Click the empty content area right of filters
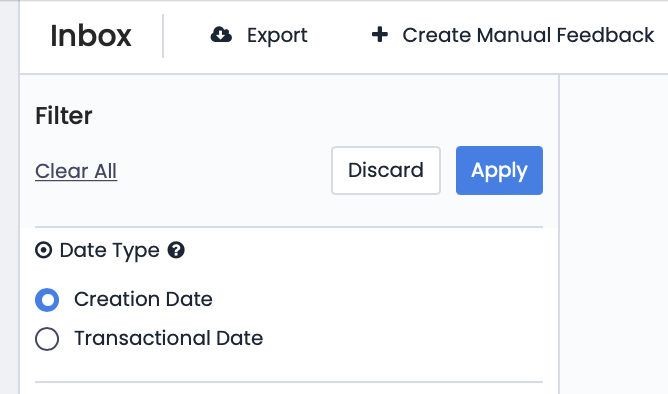Screen dimensions: 668x394 tap(614, 234)
